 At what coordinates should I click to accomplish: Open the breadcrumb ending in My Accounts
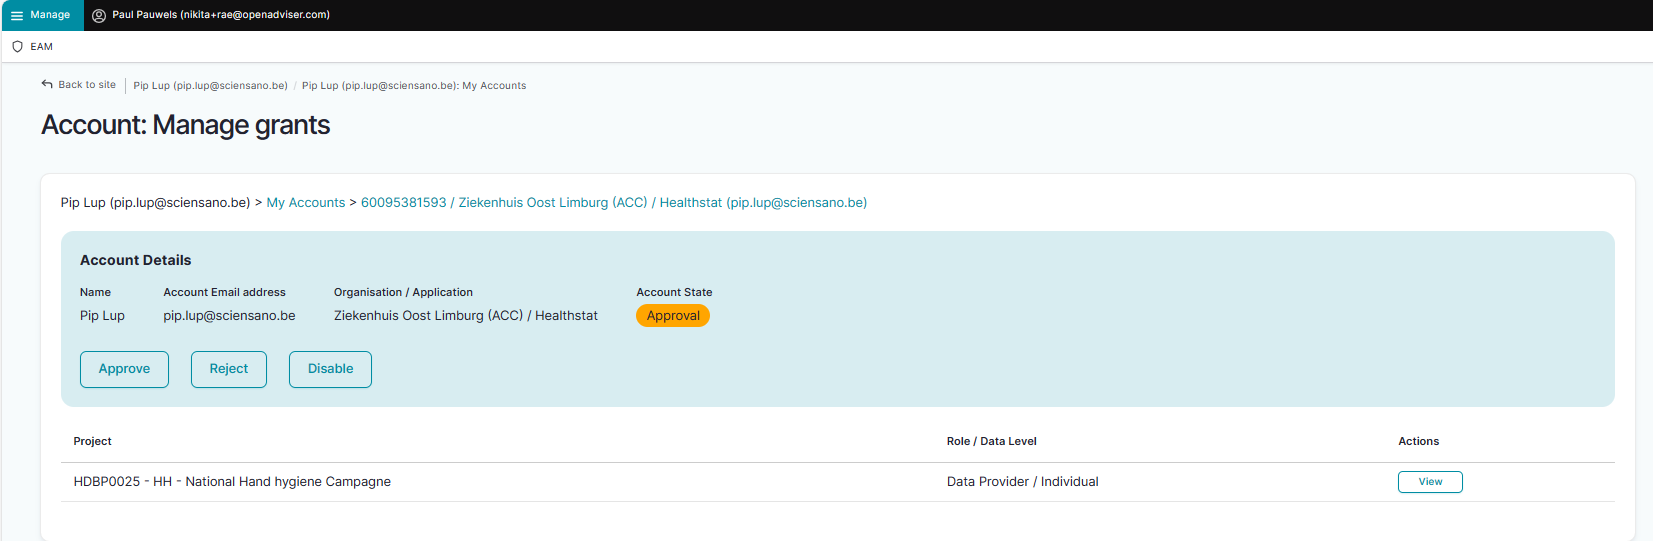tap(414, 86)
